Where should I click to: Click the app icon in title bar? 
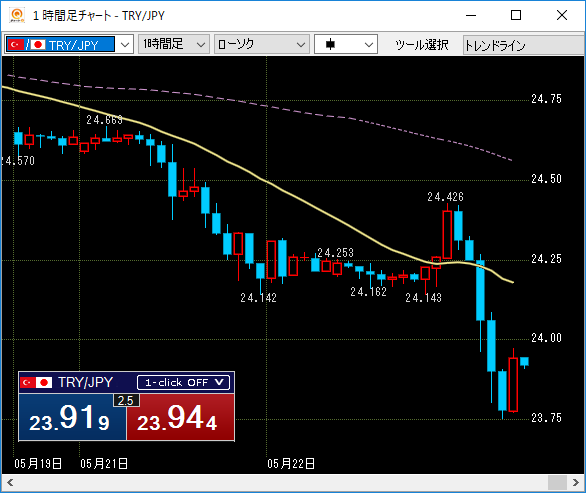(x=17, y=15)
